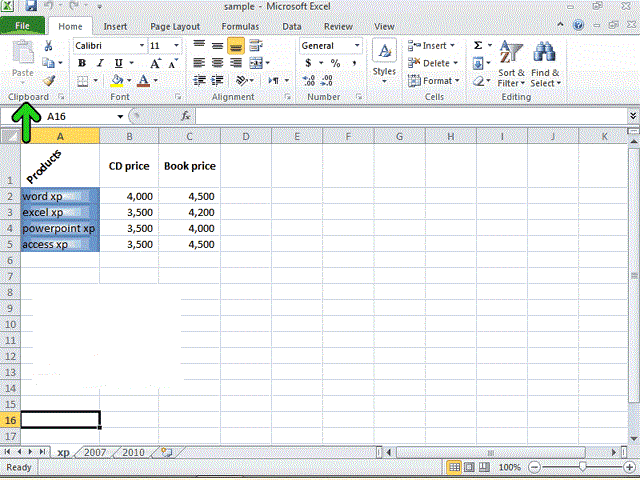
Task: Open the Name Box dropdown arrow
Action: point(120,117)
